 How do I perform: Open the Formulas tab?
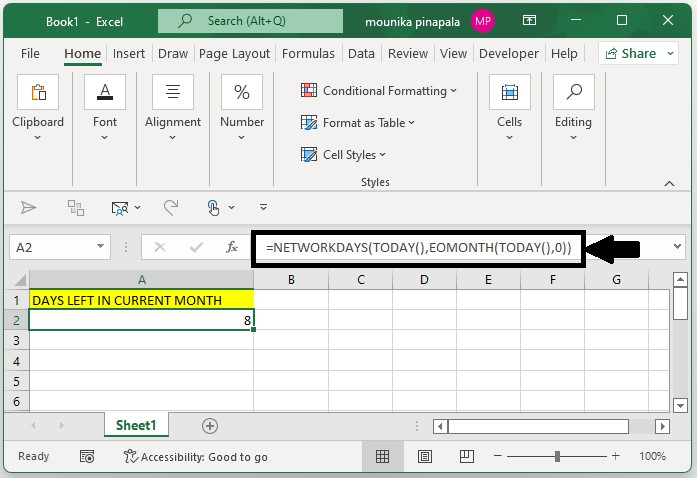308,54
